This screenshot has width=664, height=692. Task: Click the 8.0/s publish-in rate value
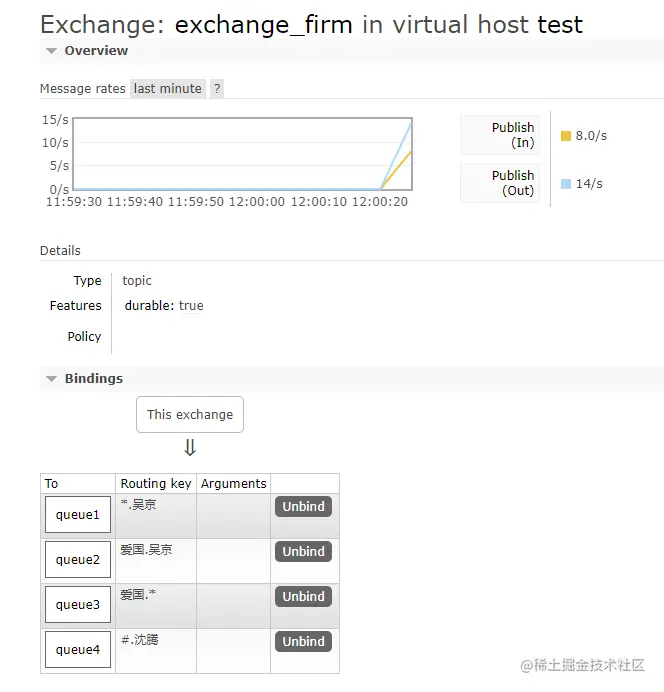[591, 136]
